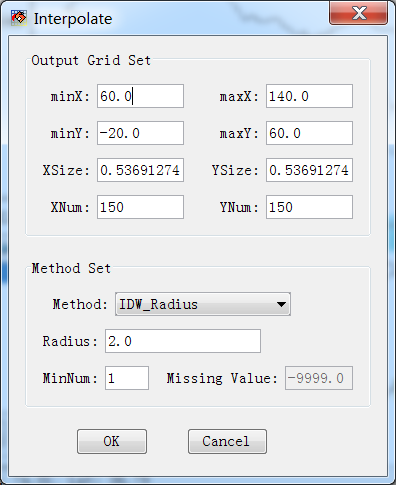Select the "Method:" label text

coord(80,305)
